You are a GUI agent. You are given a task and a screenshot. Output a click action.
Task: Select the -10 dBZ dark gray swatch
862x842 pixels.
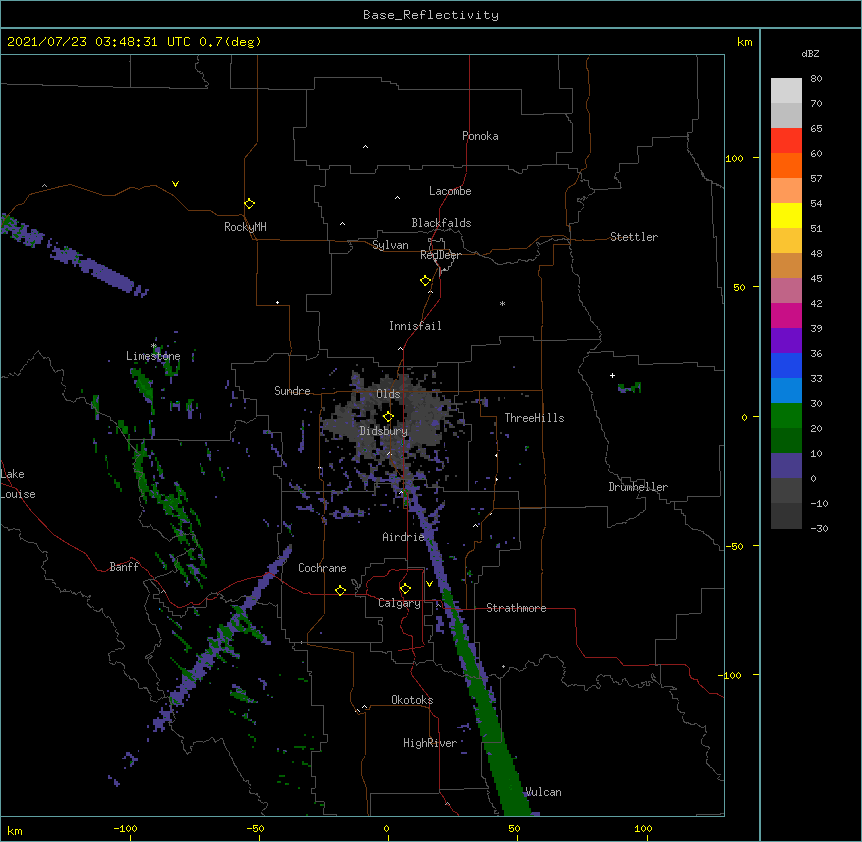(786, 516)
